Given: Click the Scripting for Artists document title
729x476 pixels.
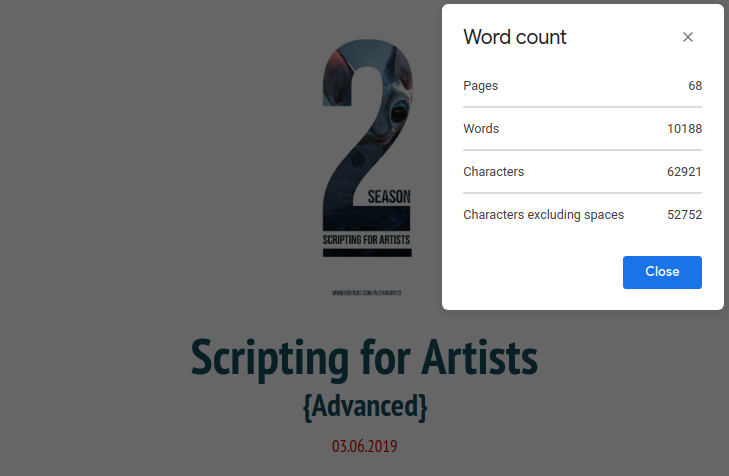Looking at the screenshot, I should click(364, 358).
